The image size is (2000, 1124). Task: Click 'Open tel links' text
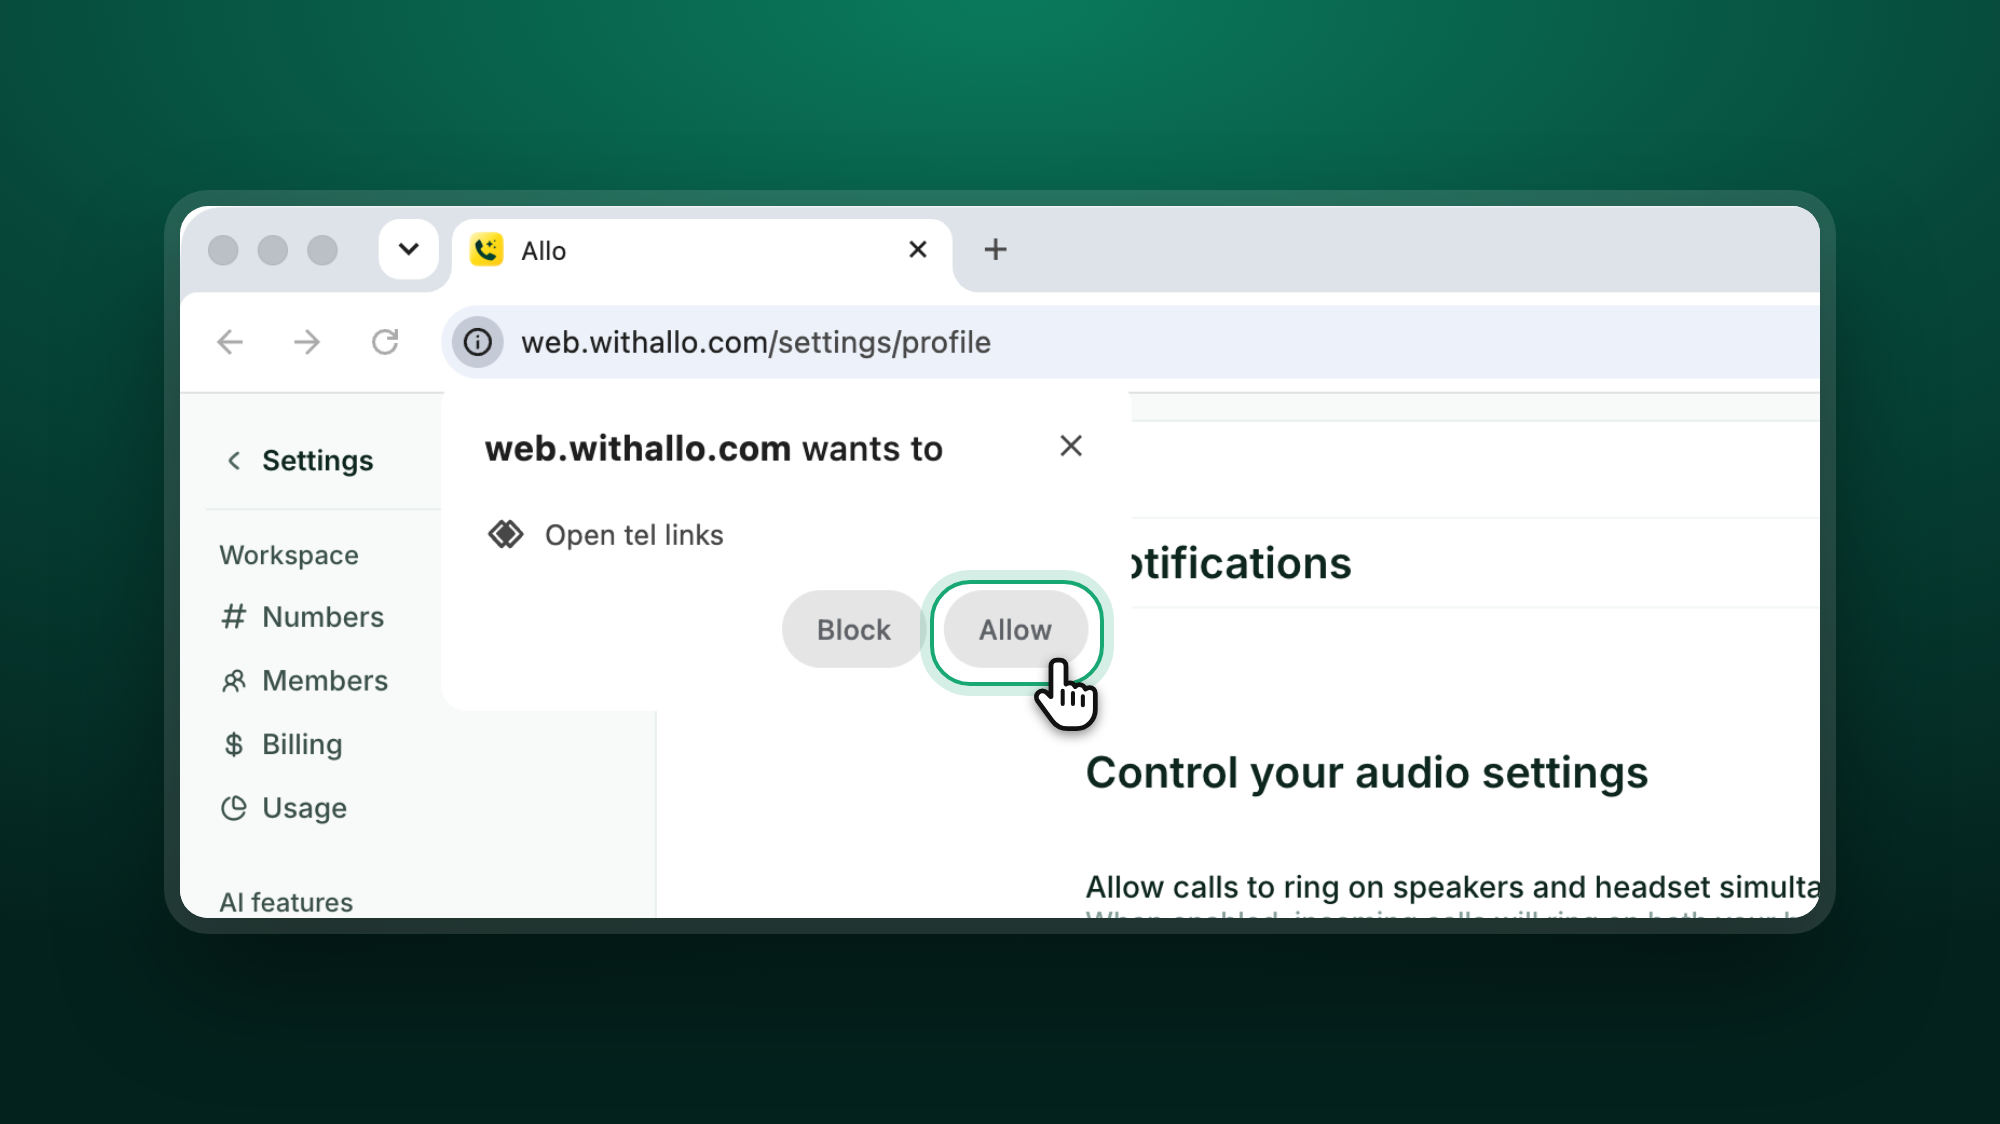634,535
